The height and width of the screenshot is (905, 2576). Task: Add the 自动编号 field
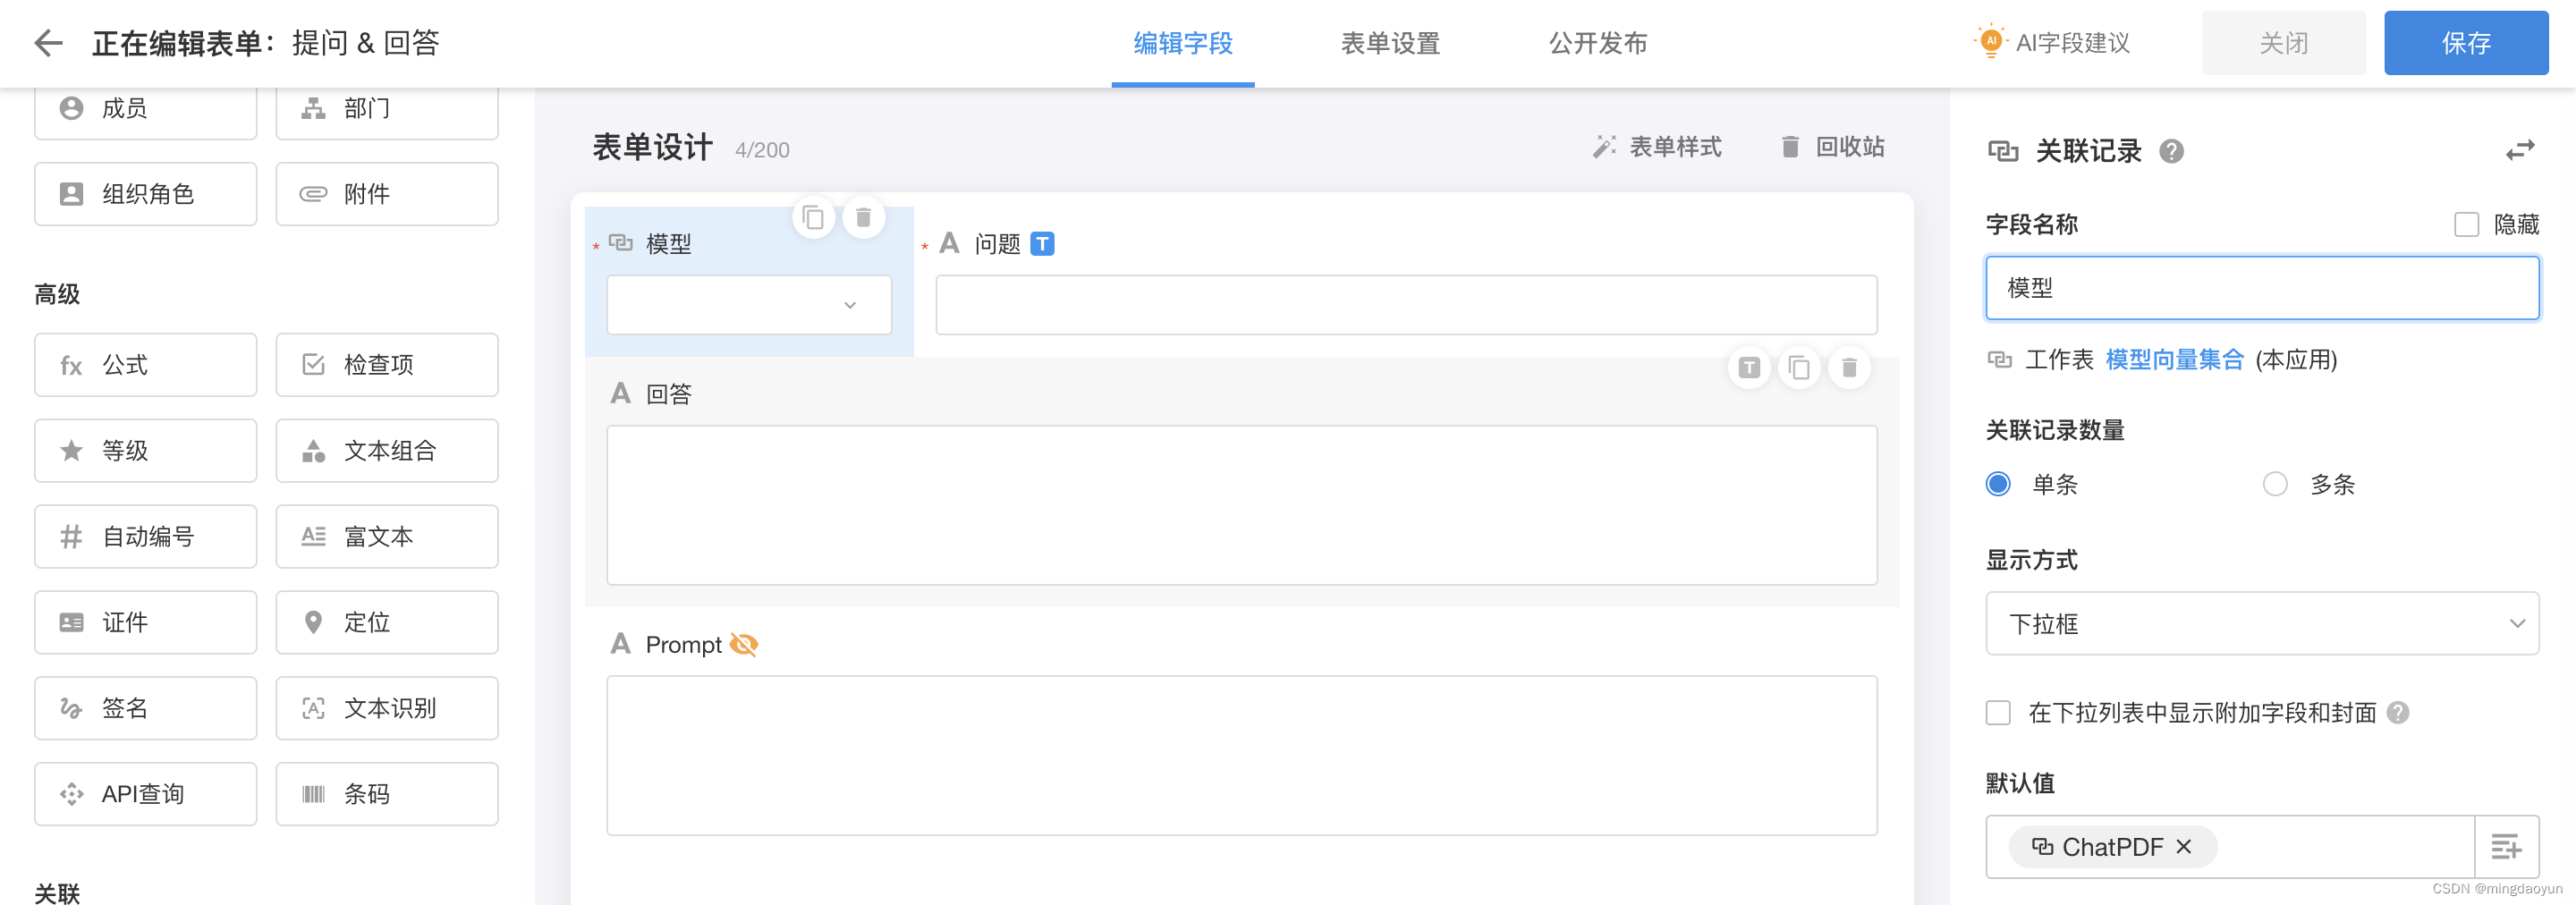point(145,537)
